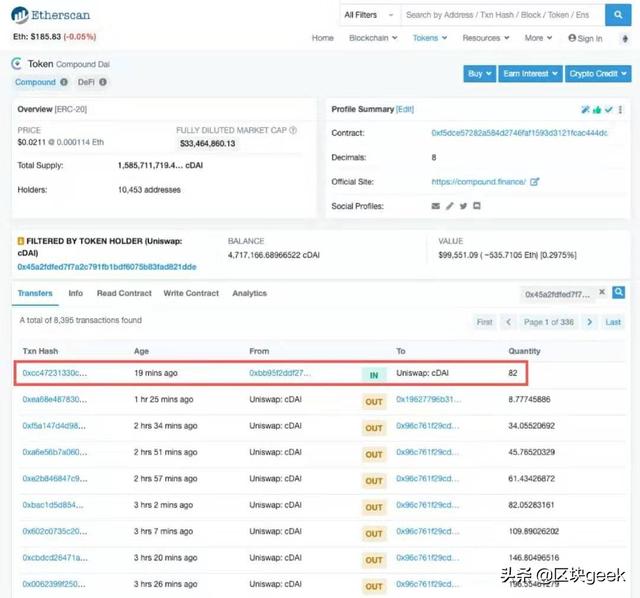Click the magic wand icon in Profile Summary
The width and height of the screenshot is (640, 598).
click(x=585, y=109)
